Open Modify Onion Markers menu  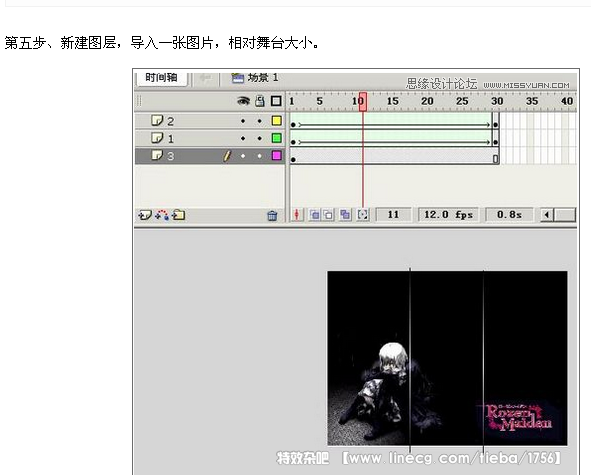pyautogui.click(x=363, y=215)
